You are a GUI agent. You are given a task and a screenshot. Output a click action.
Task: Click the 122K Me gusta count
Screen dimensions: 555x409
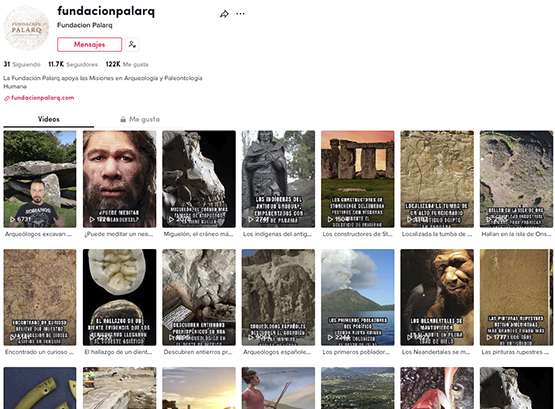tap(127, 64)
